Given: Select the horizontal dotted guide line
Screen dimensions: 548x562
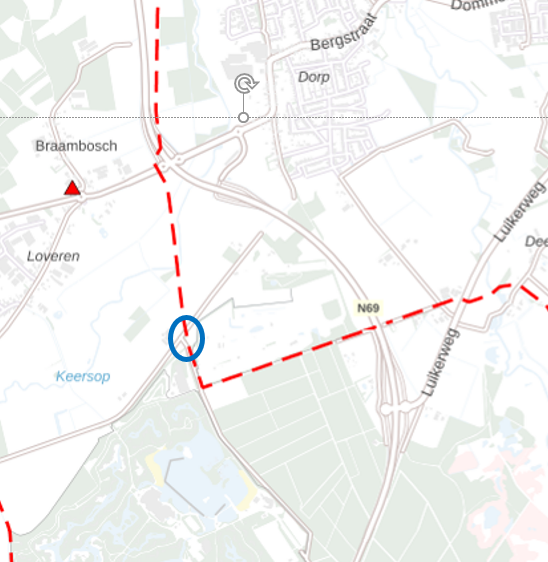Looking at the screenshot, I should click(x=274, y=117).
